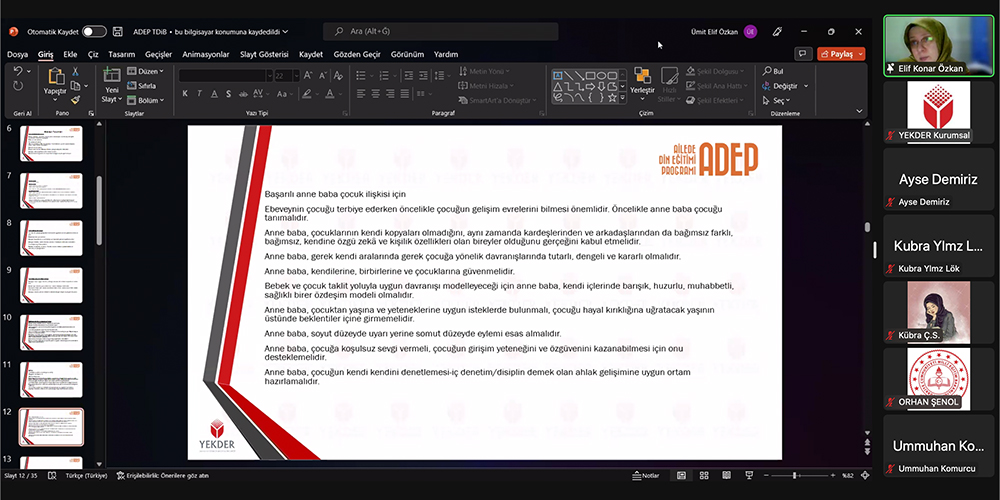Open the Geçişler tab
This screenshot has height=500, width=1000.
(x=158, y=54)
